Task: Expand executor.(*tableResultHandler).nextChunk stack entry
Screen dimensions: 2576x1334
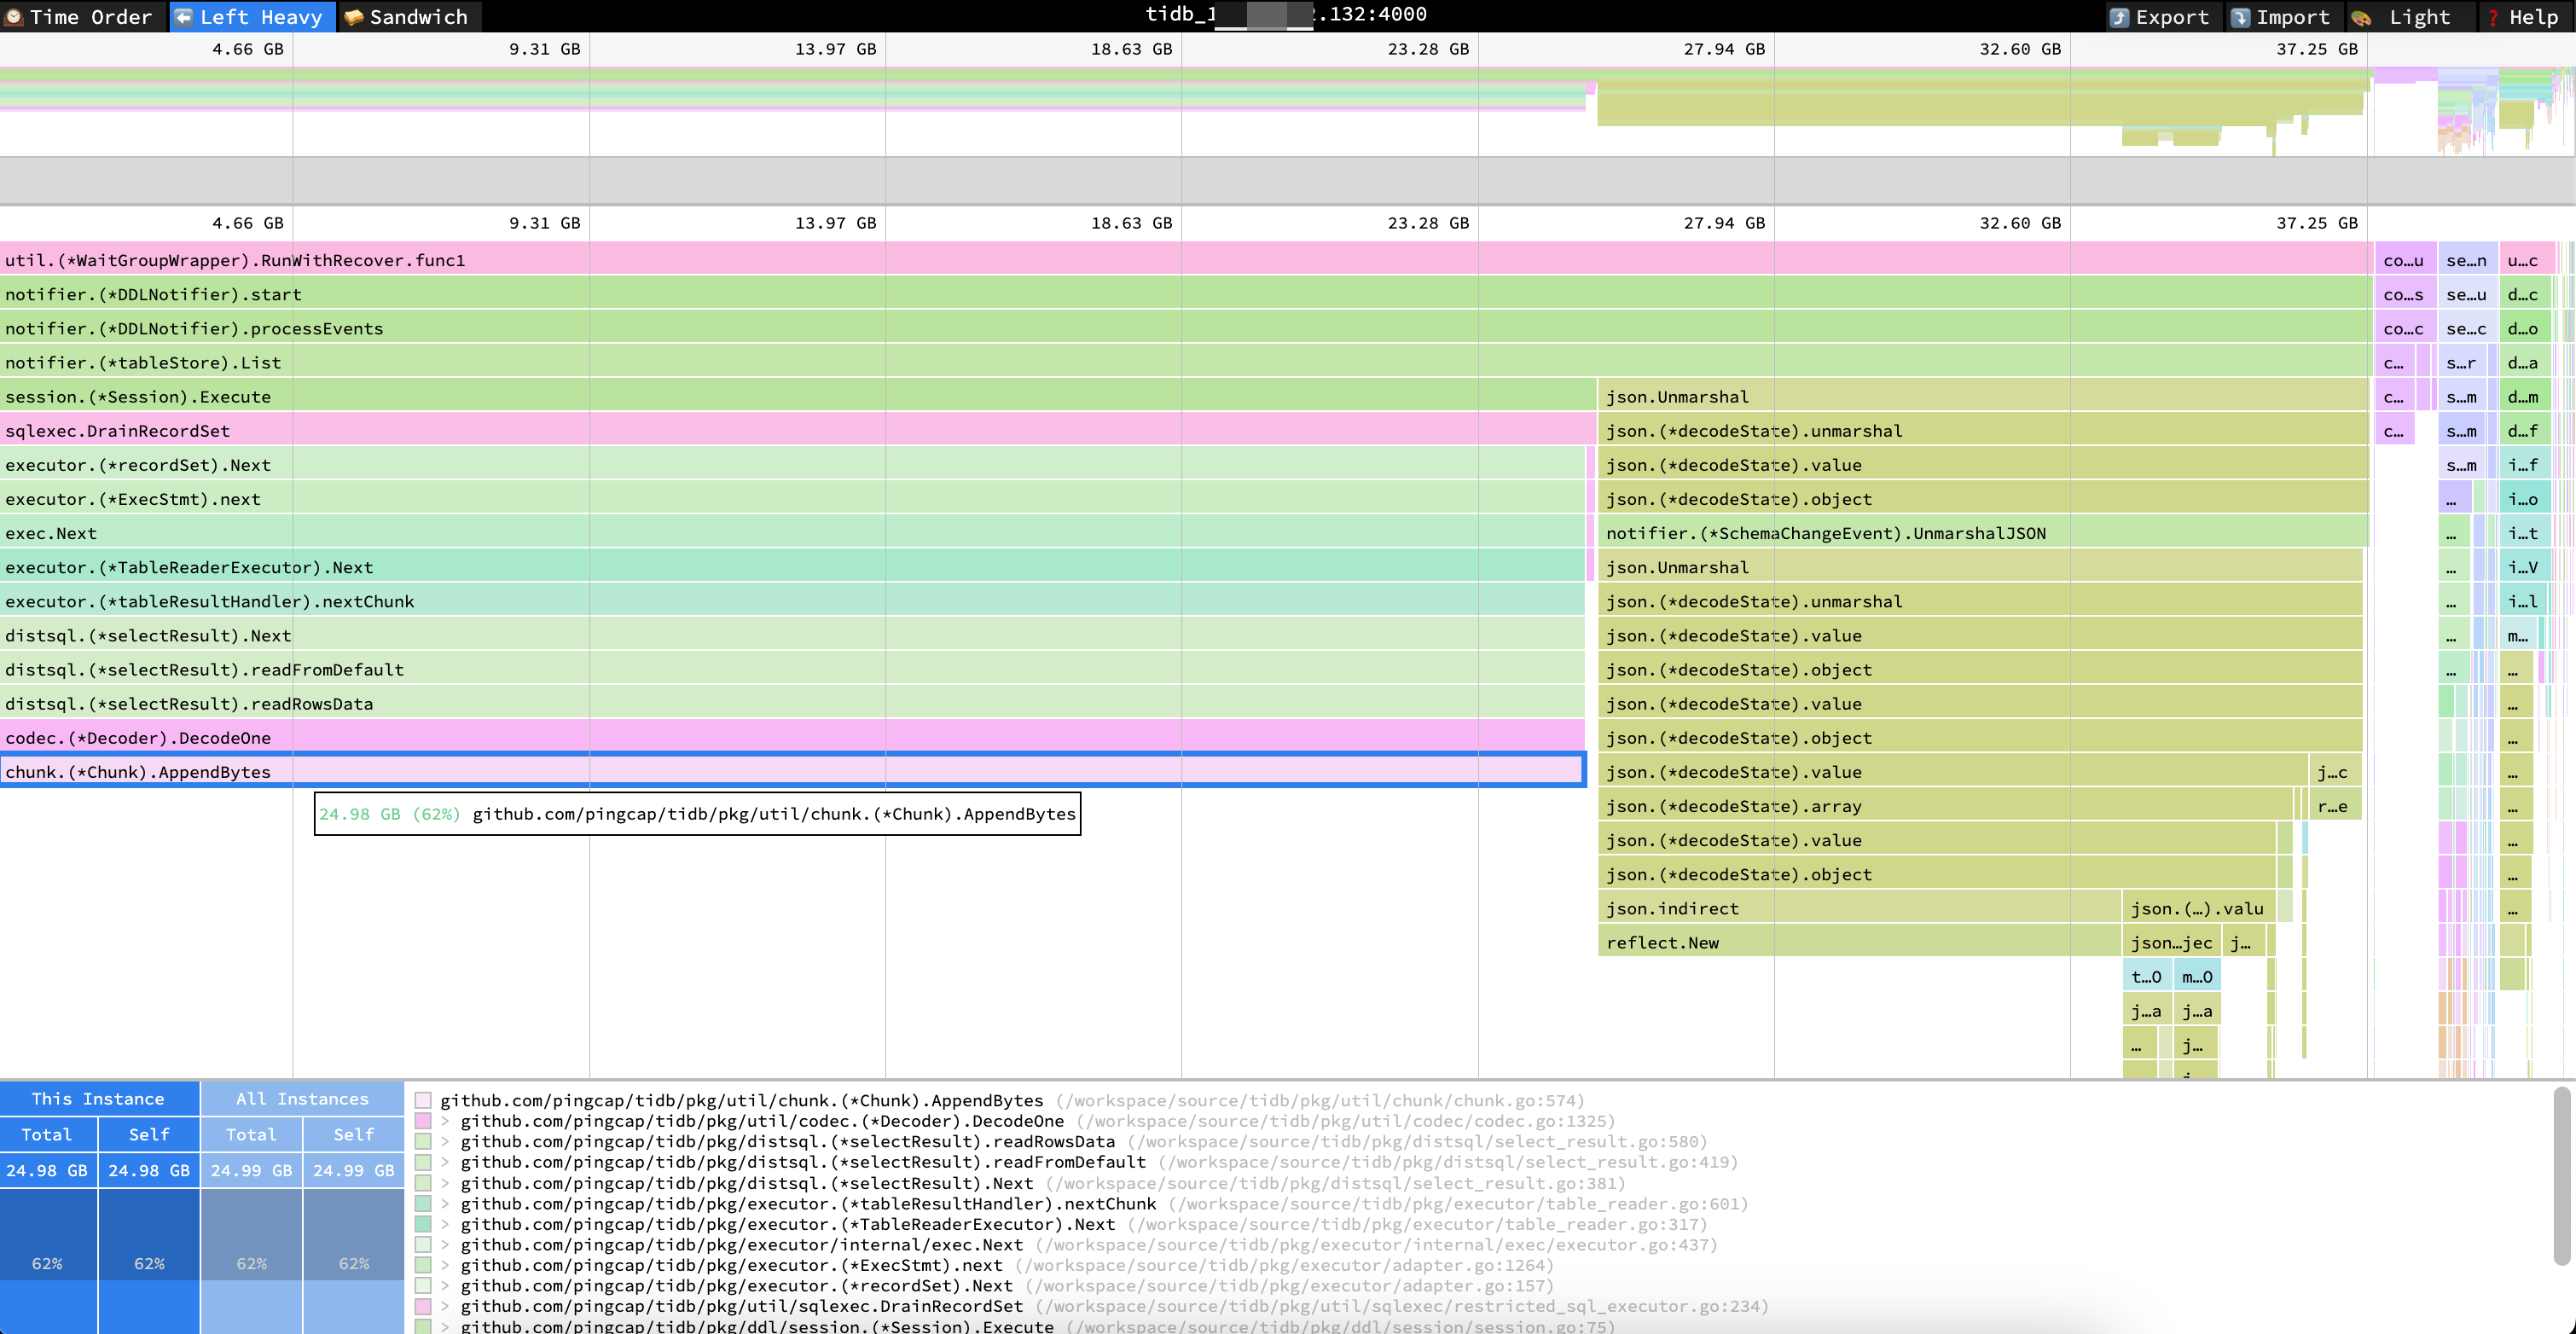Action: [446, 1203]
